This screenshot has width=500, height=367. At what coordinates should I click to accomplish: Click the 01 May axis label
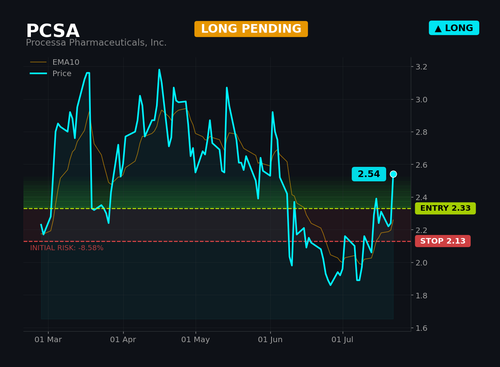(x=195, y=340)
